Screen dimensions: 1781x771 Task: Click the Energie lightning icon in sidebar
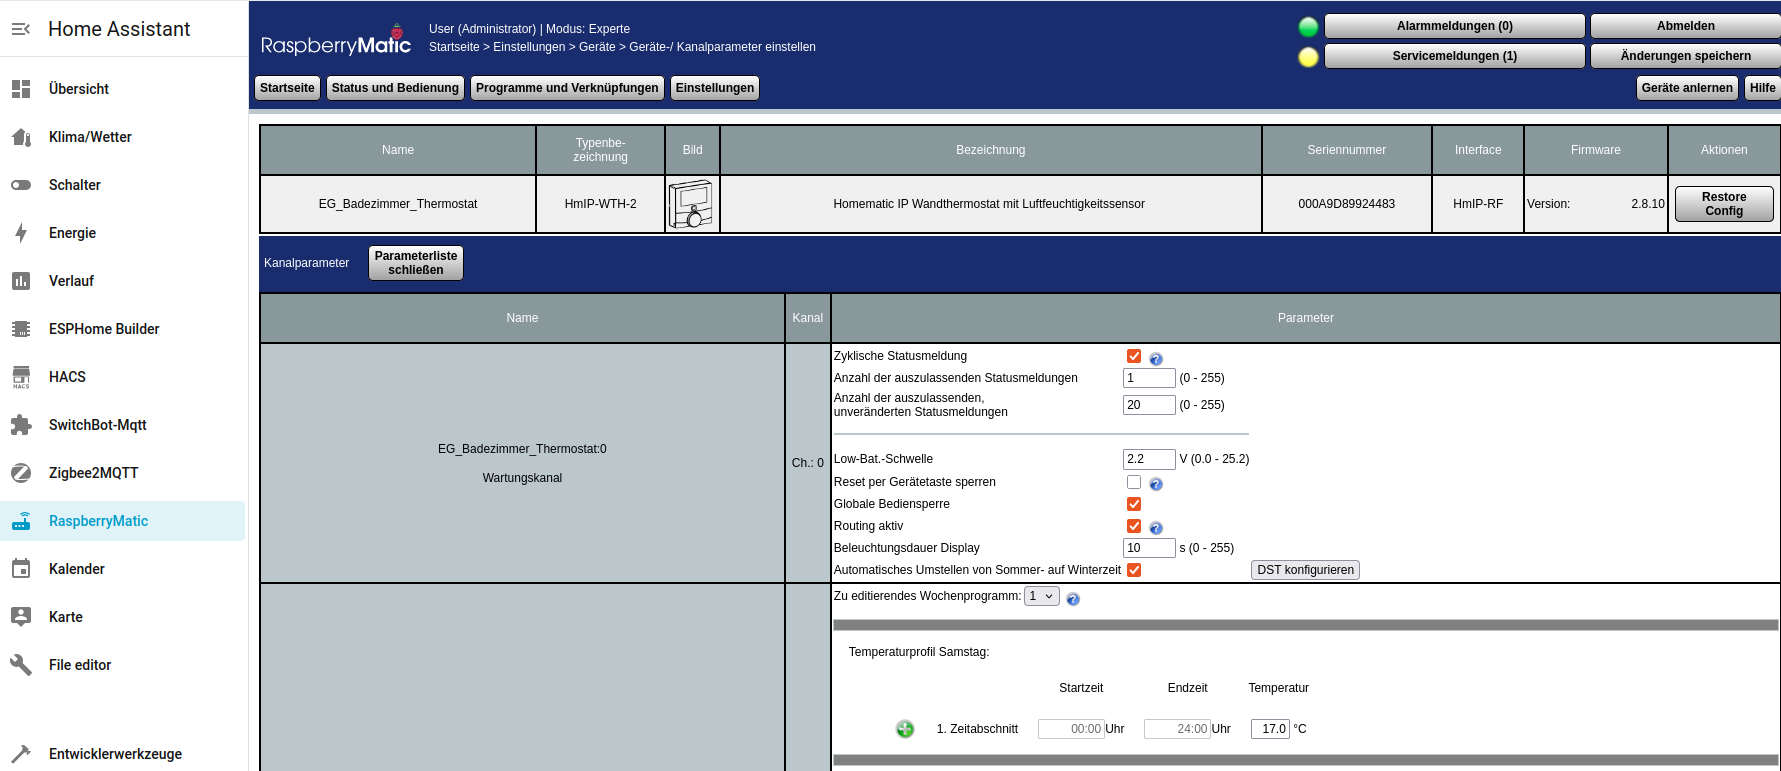coord(21,233)
